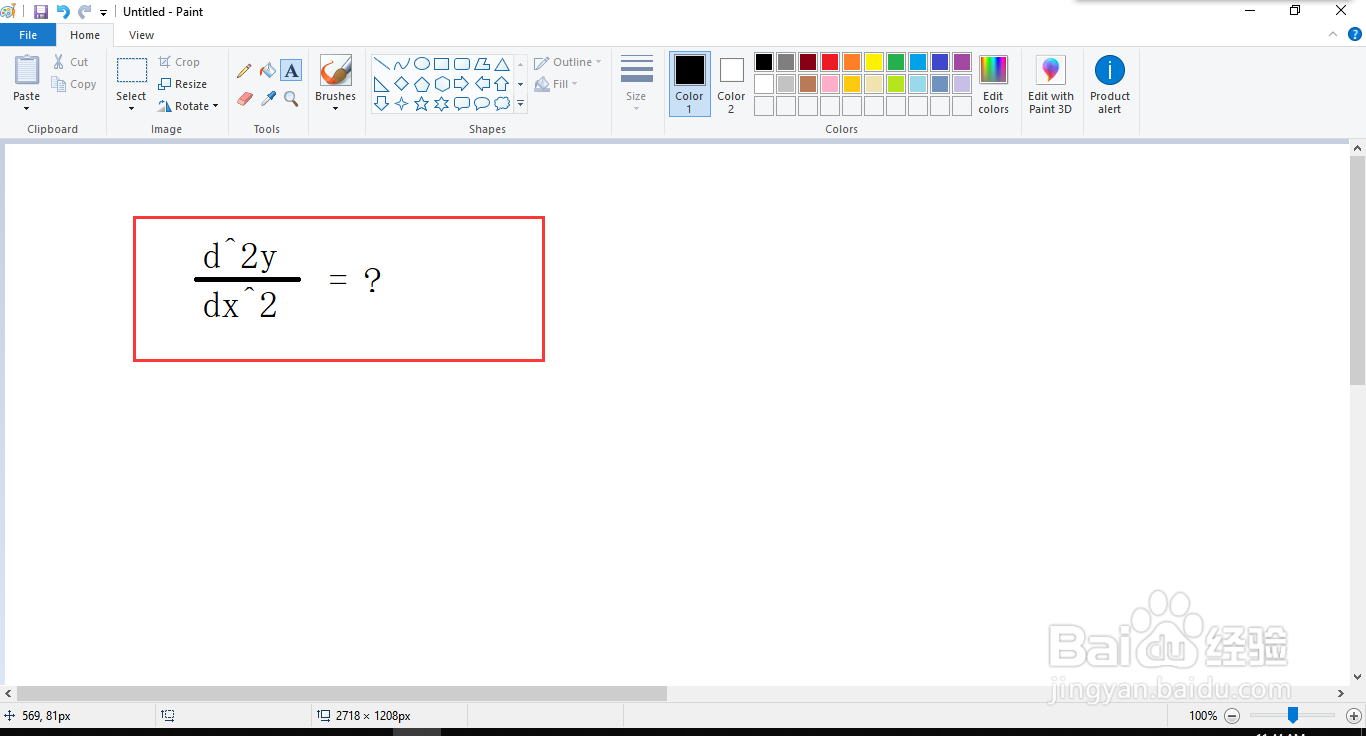Image resolution: width=1366 pixels, height=736 pixels.
Task: Select the Triangle shape
Action: [501, 64]
